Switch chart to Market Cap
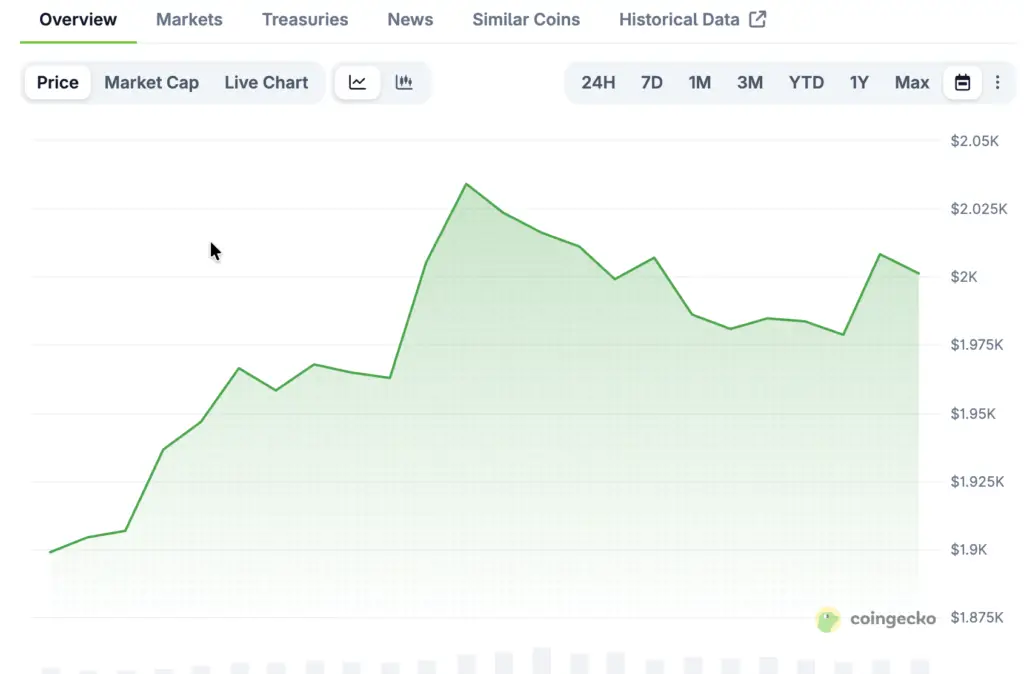This screenshot has height=674, width=1024. pos(151,83)
